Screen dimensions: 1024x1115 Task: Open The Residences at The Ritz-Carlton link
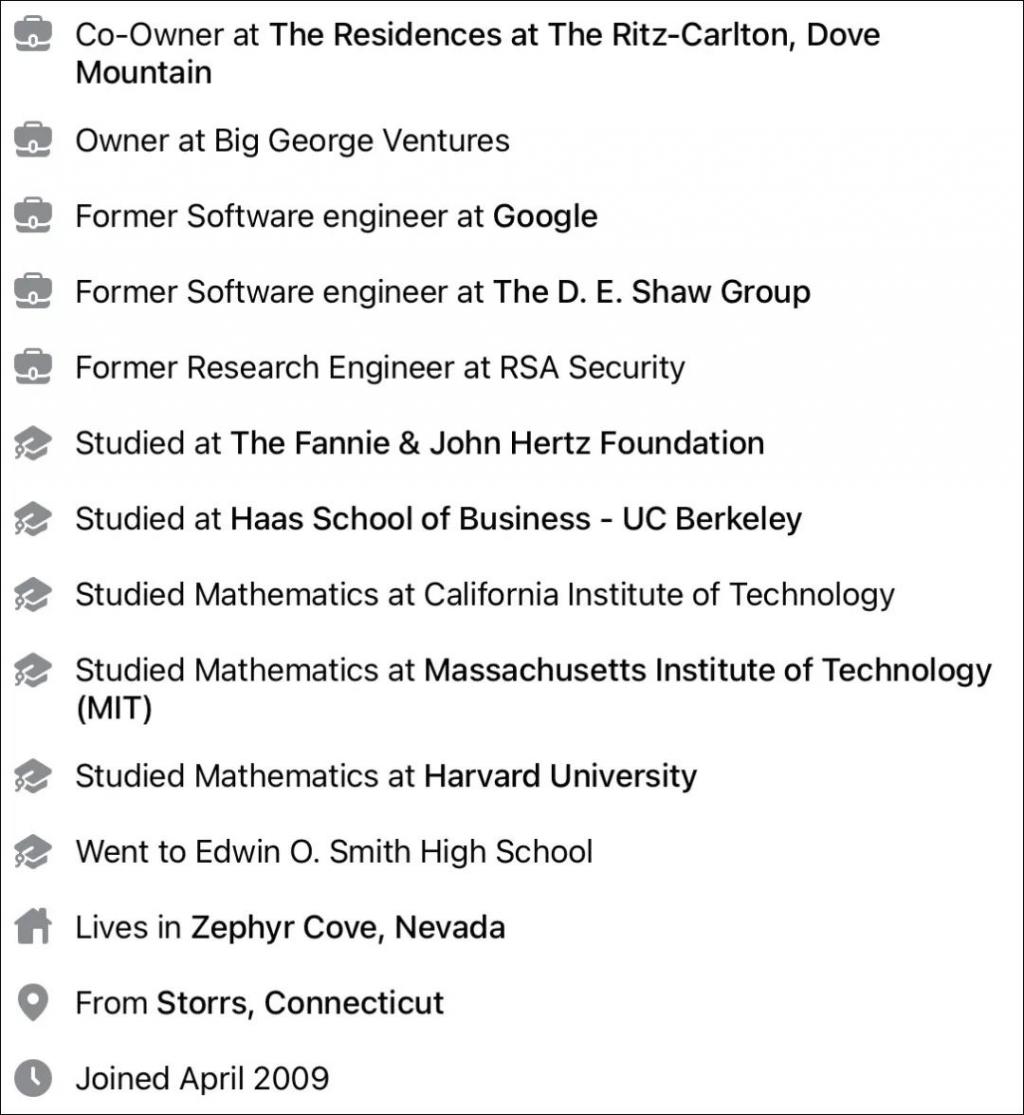pyautogui.click(x=478, y=53)
